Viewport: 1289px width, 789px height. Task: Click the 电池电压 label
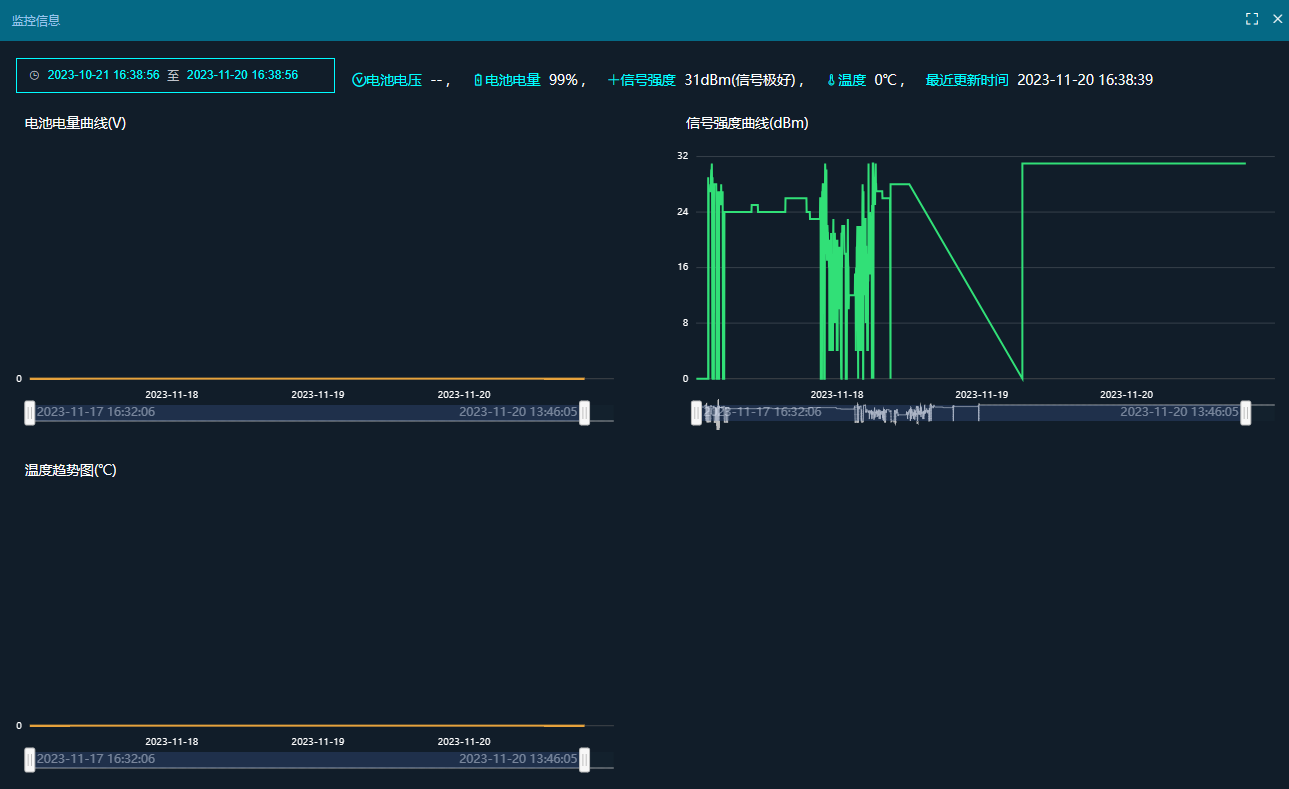tap(393, 80)
